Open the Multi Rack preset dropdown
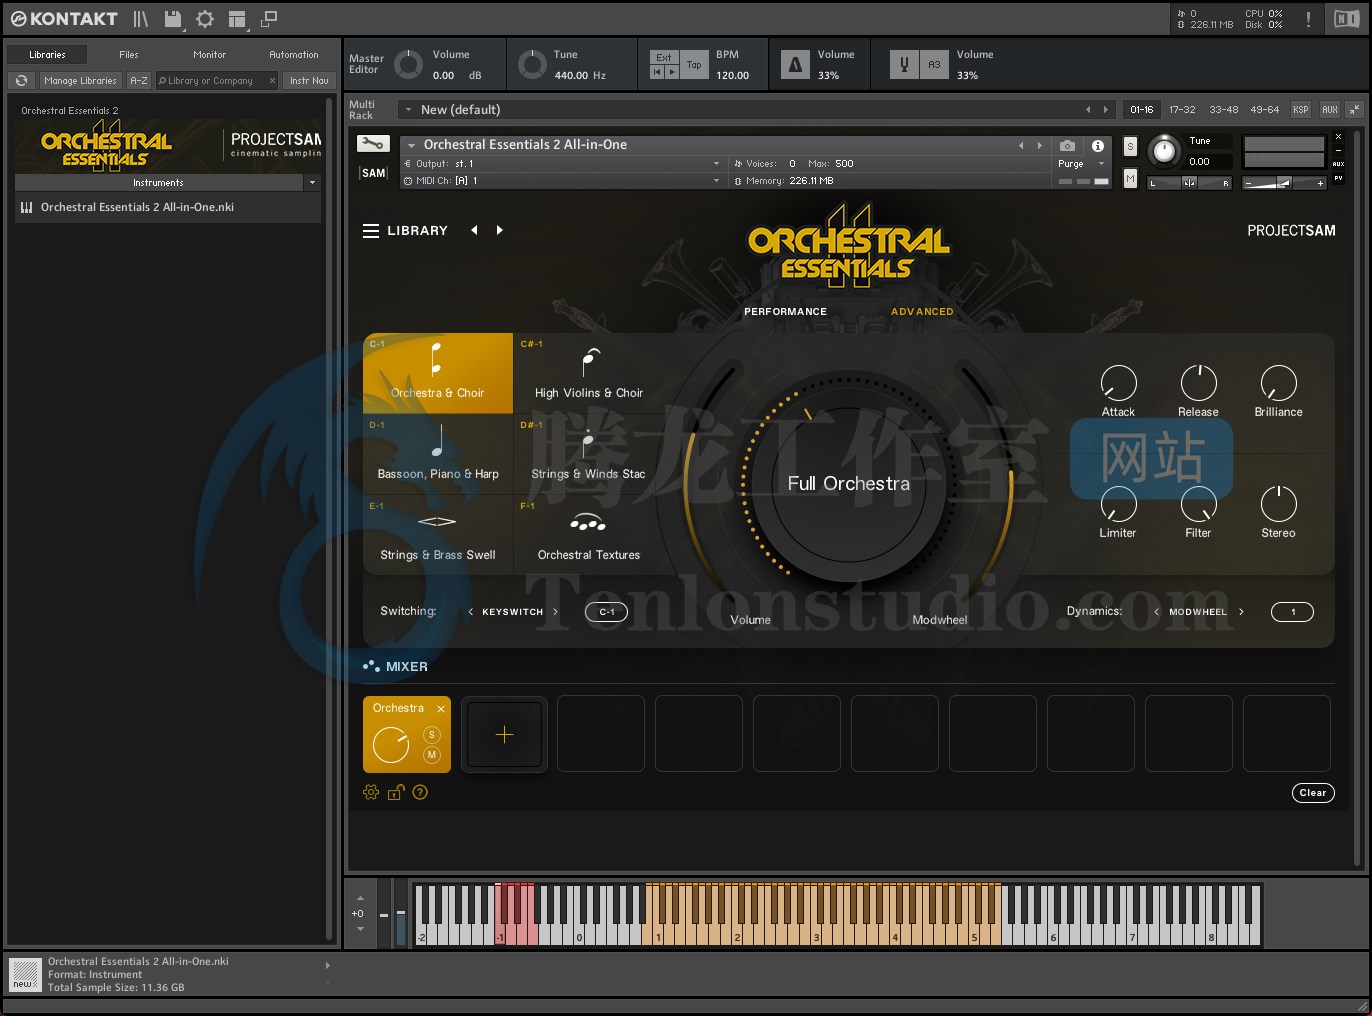The image size is (1372, 1016). (x=408, y=110)
